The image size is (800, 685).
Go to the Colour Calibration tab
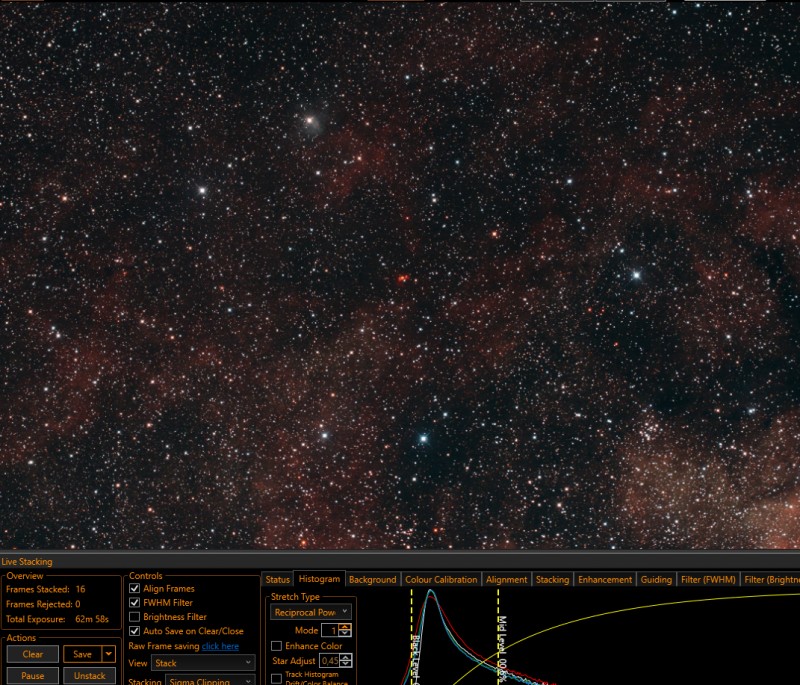tap(441, 579)
